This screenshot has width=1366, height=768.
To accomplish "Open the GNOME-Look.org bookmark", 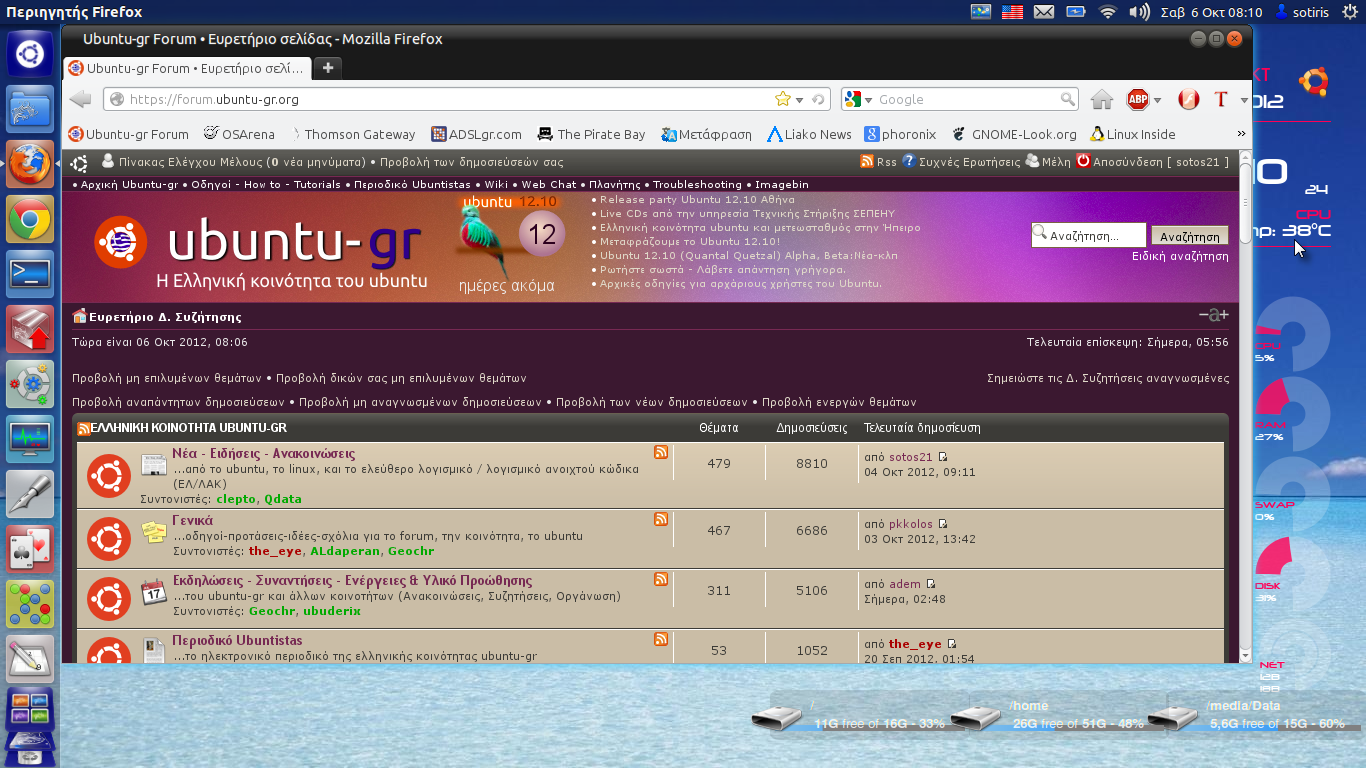I will tap(1014, 134).
